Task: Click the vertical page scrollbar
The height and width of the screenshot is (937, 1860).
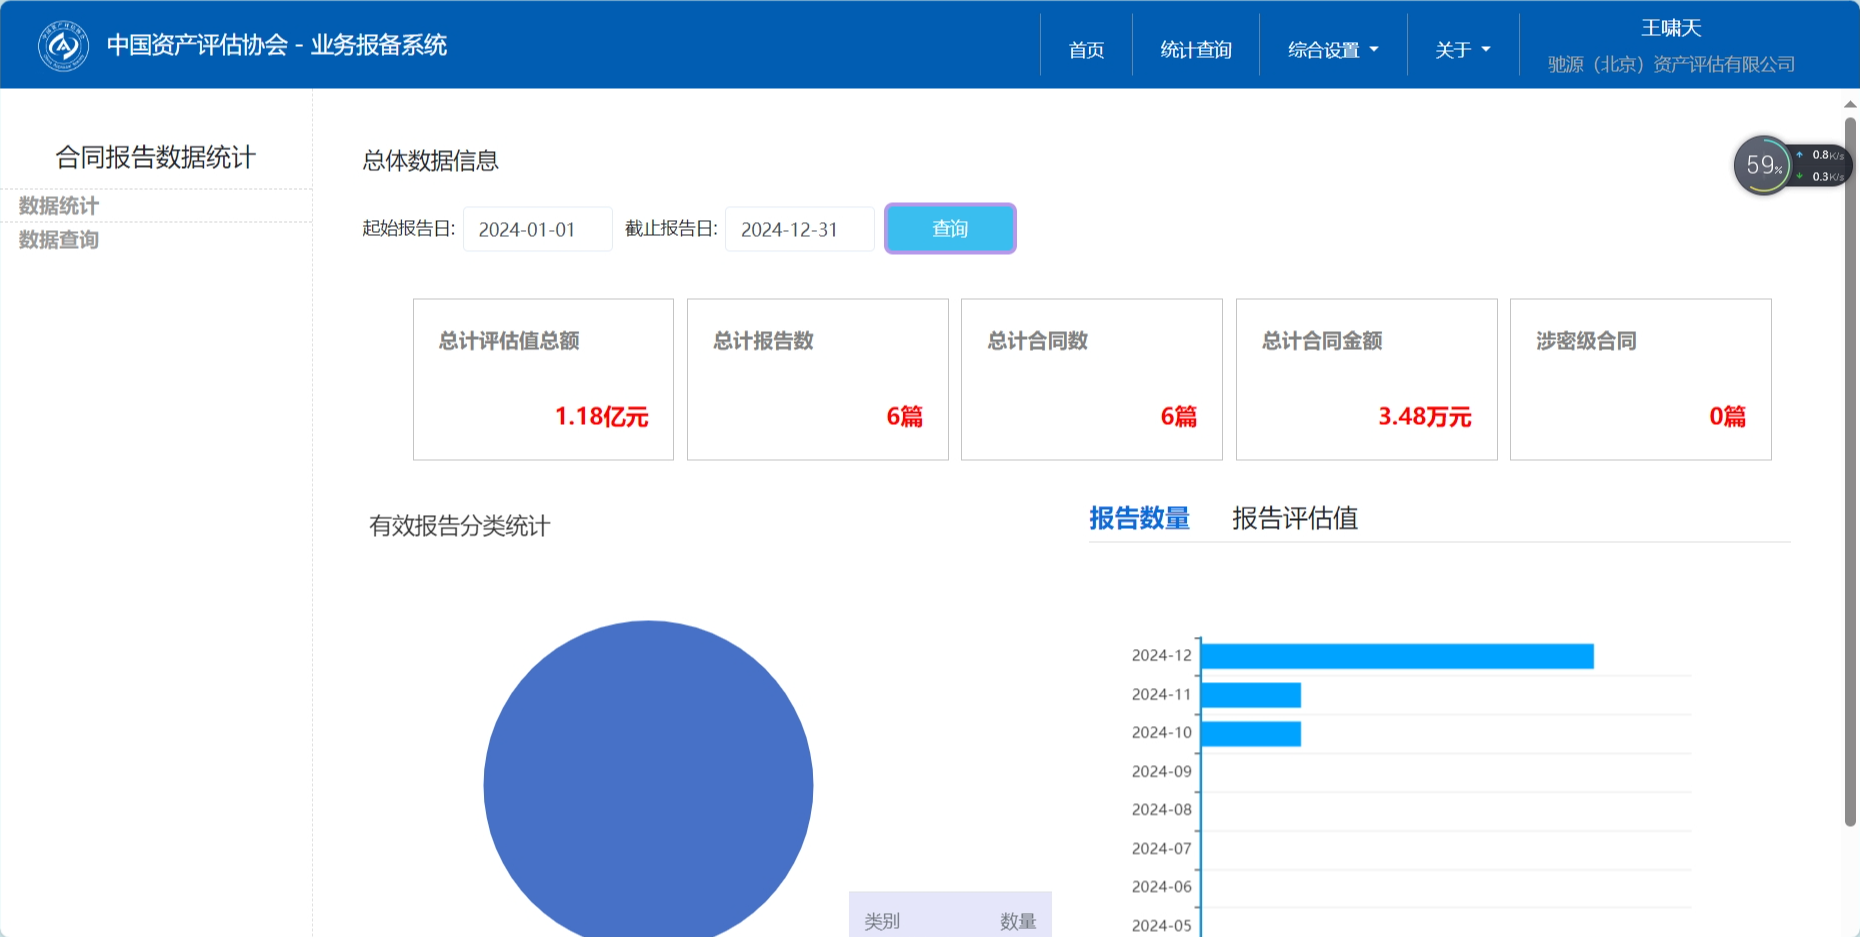Action: [1849, 470]
